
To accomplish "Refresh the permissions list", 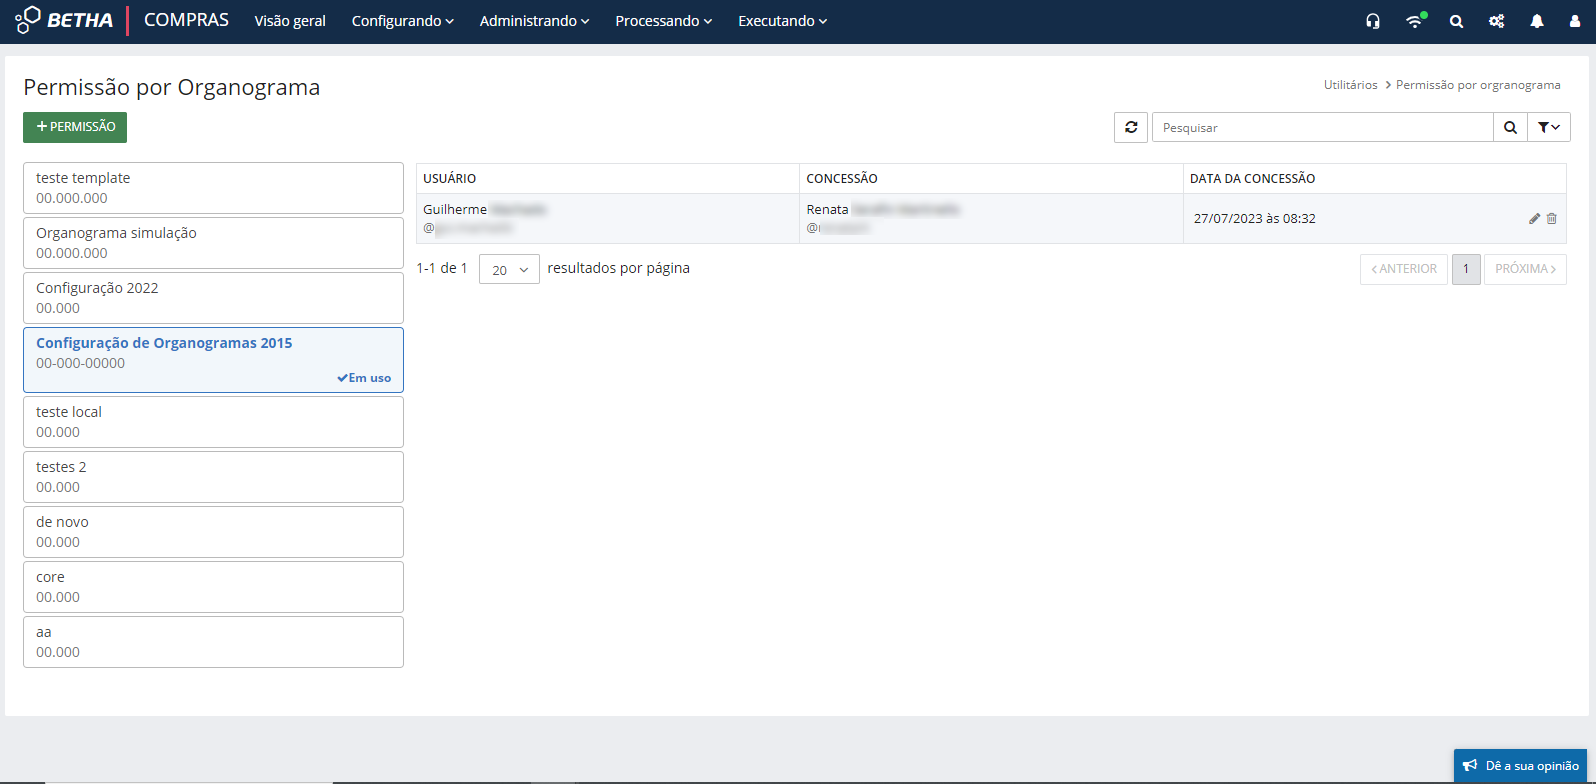I will pyautogui.click(x=1131, y=127).
